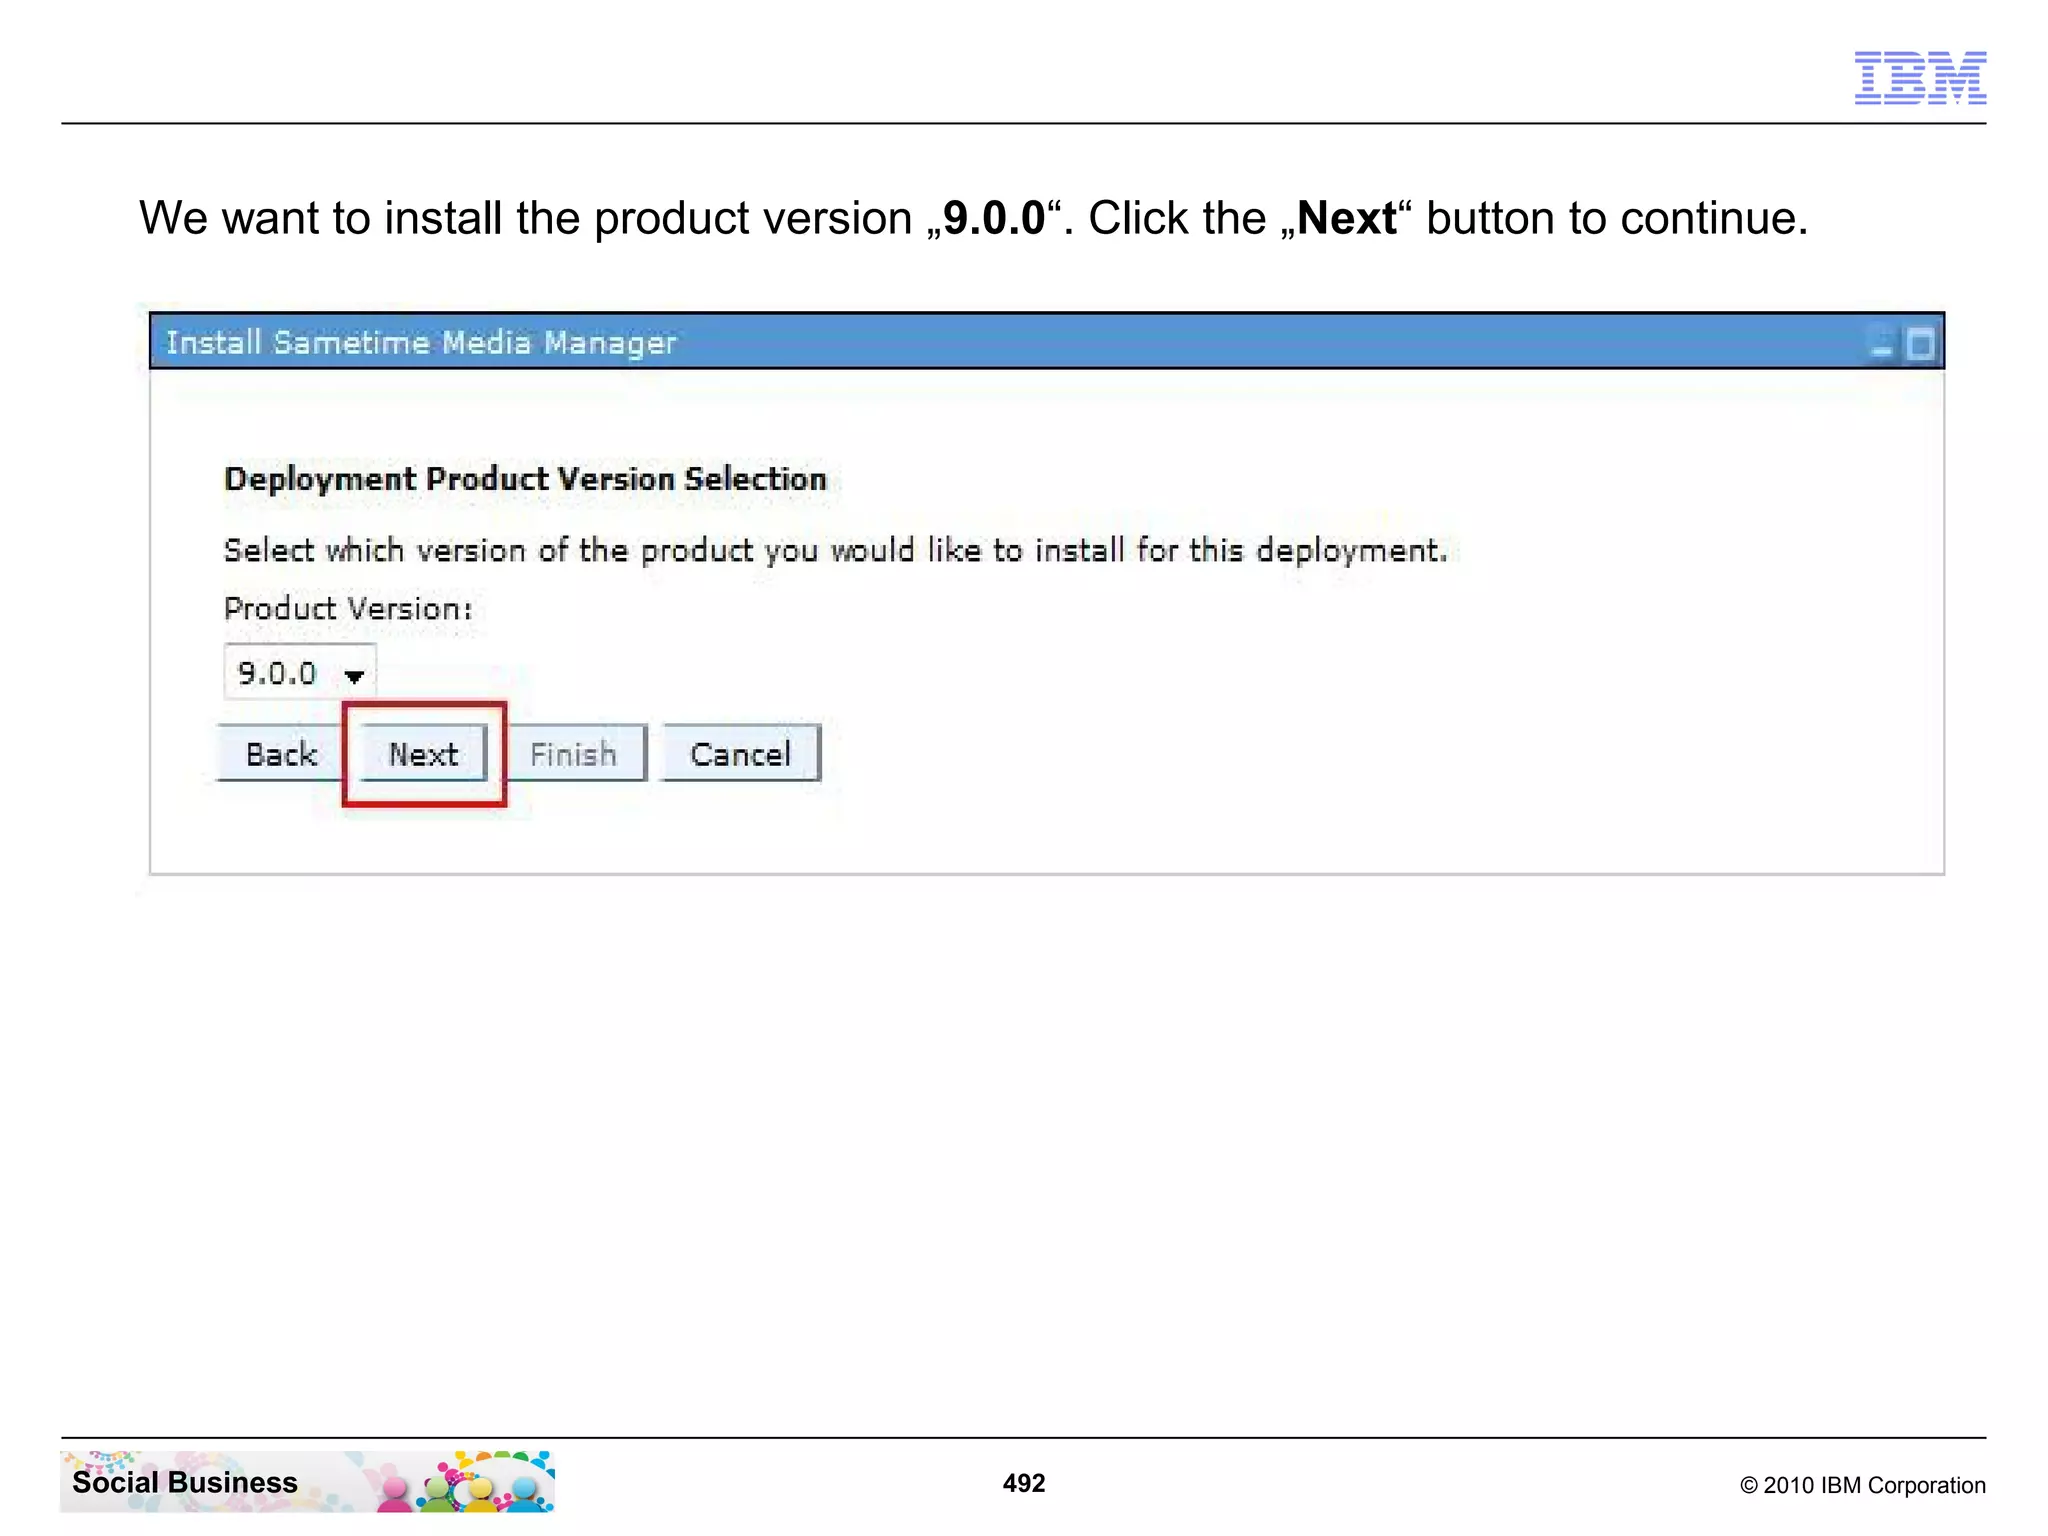Click the '© 2010 IBM Corporation' footer text
The height and width of the screenshot is (1536, 2048).
click(1863, 1485)
